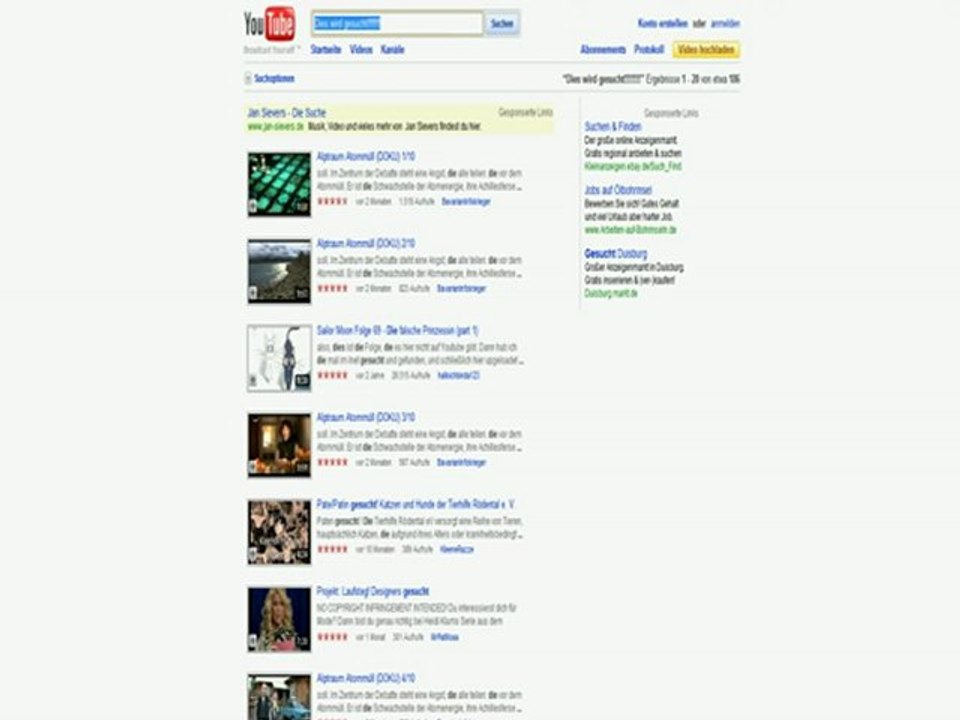The height and width of the screenshot is (720, 960).
Task: Open uploader channel of Alptraum Atommüll 1/10
Action: point(466,201)
